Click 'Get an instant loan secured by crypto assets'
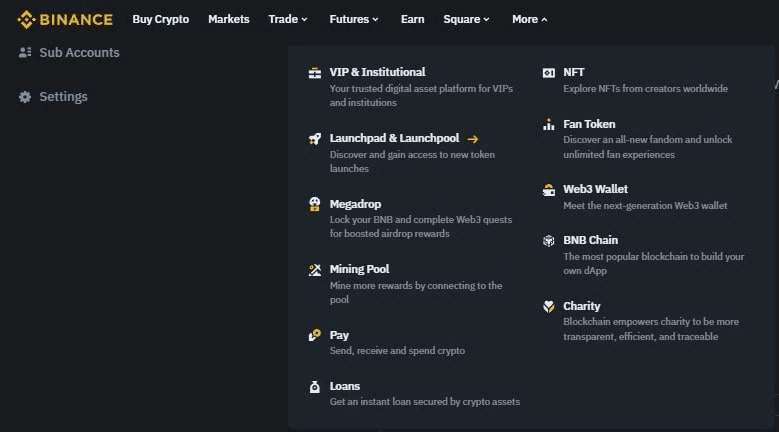 click(425, 402)
